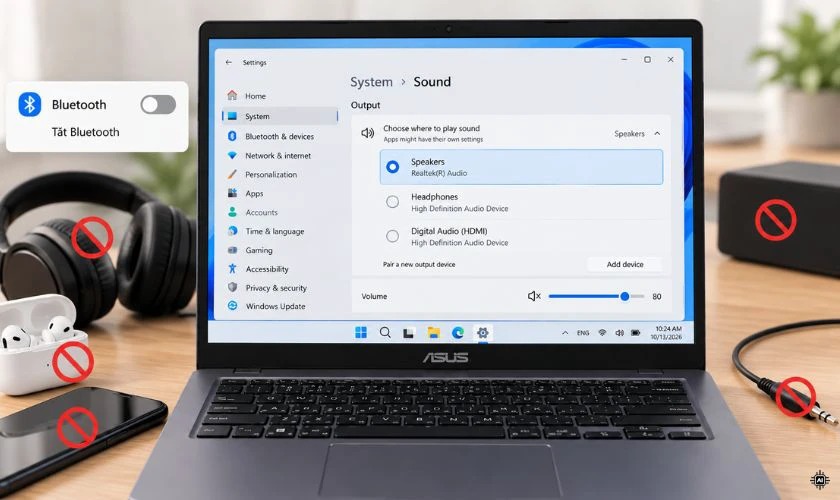This screenshot has height=500, width=840.
Task: Open taskbar Search magnifier
Action: 385,333
